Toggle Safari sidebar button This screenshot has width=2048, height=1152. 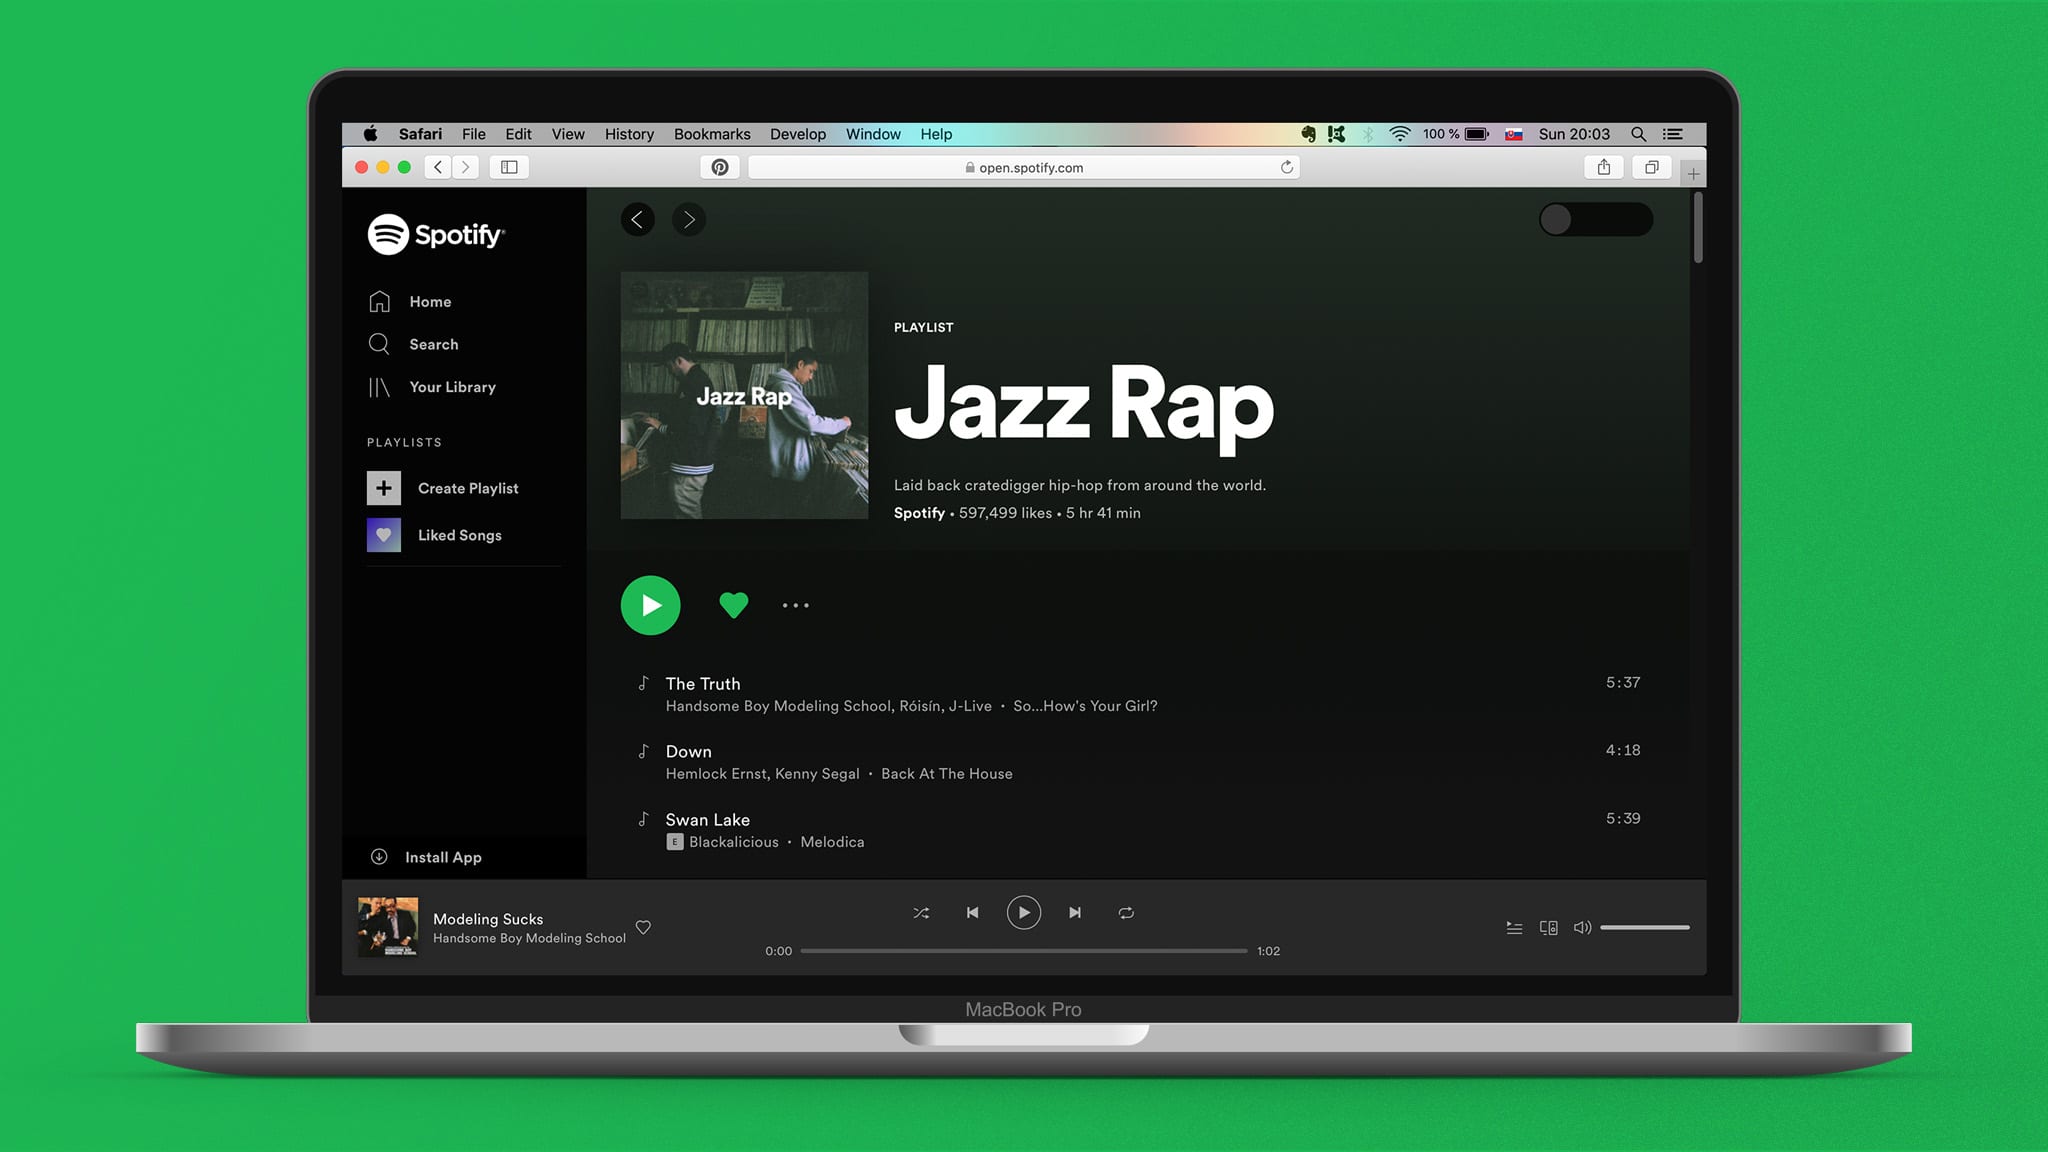point(509,167)
